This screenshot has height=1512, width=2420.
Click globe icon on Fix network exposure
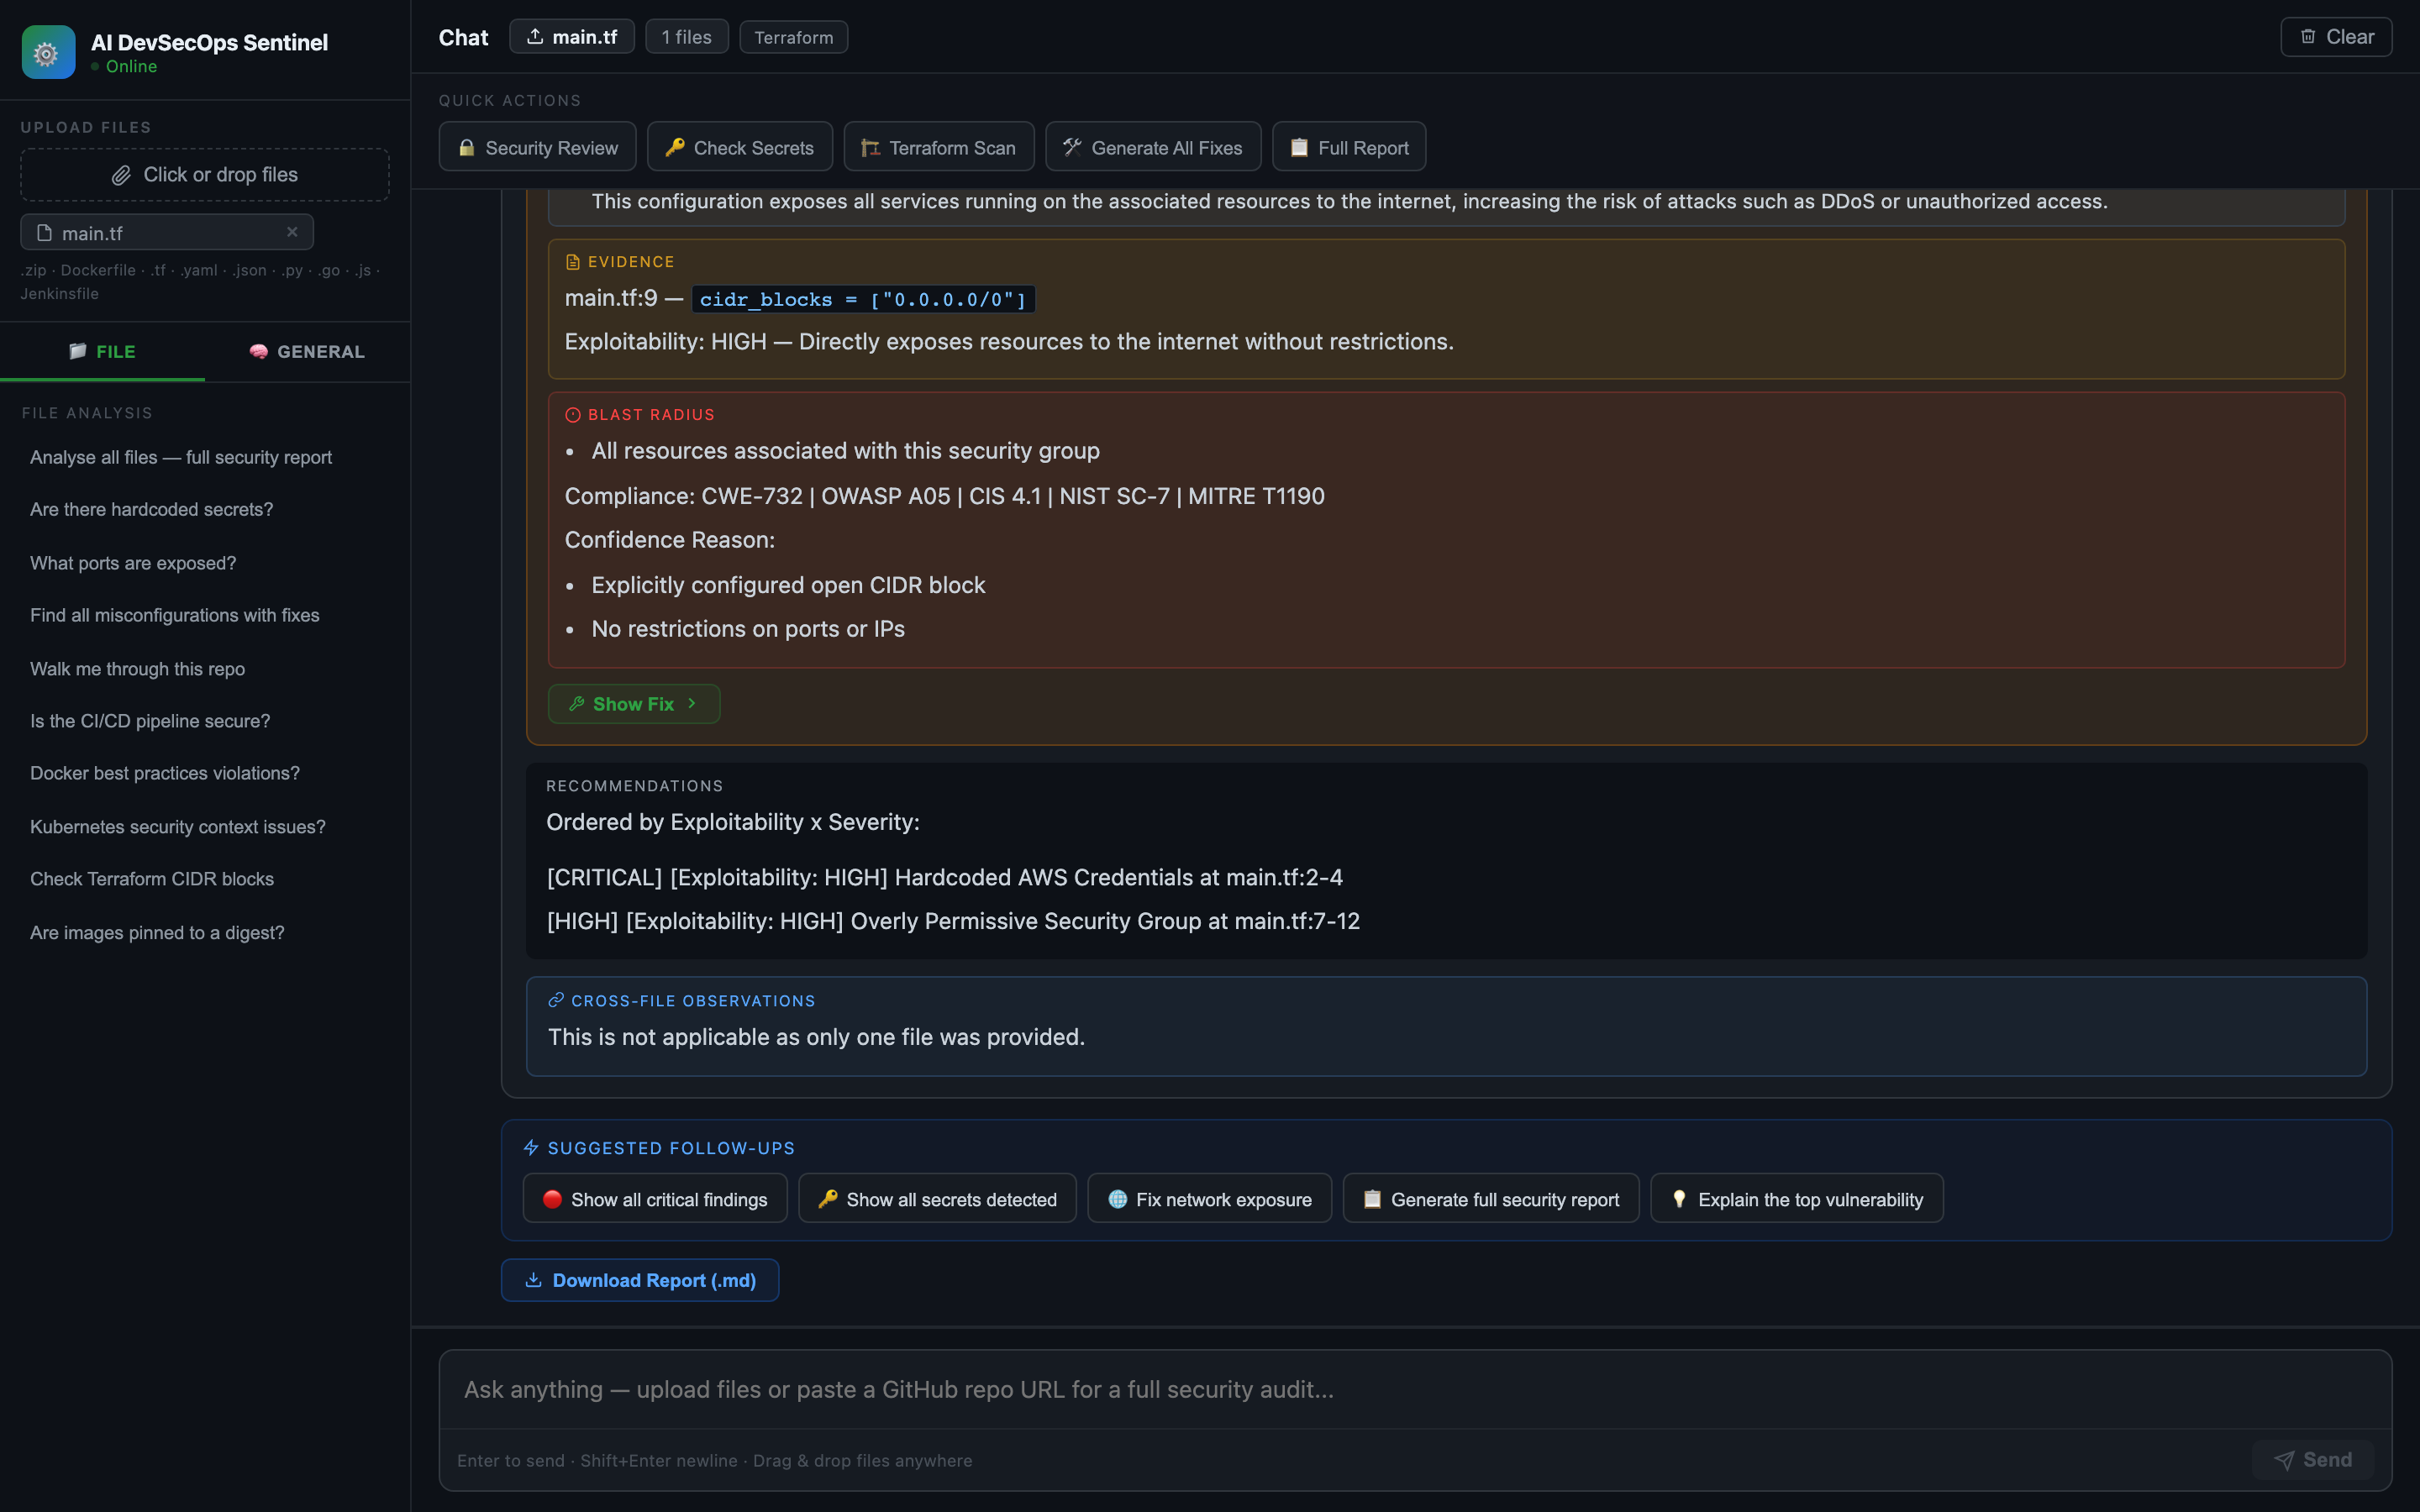point(1118,1199)
